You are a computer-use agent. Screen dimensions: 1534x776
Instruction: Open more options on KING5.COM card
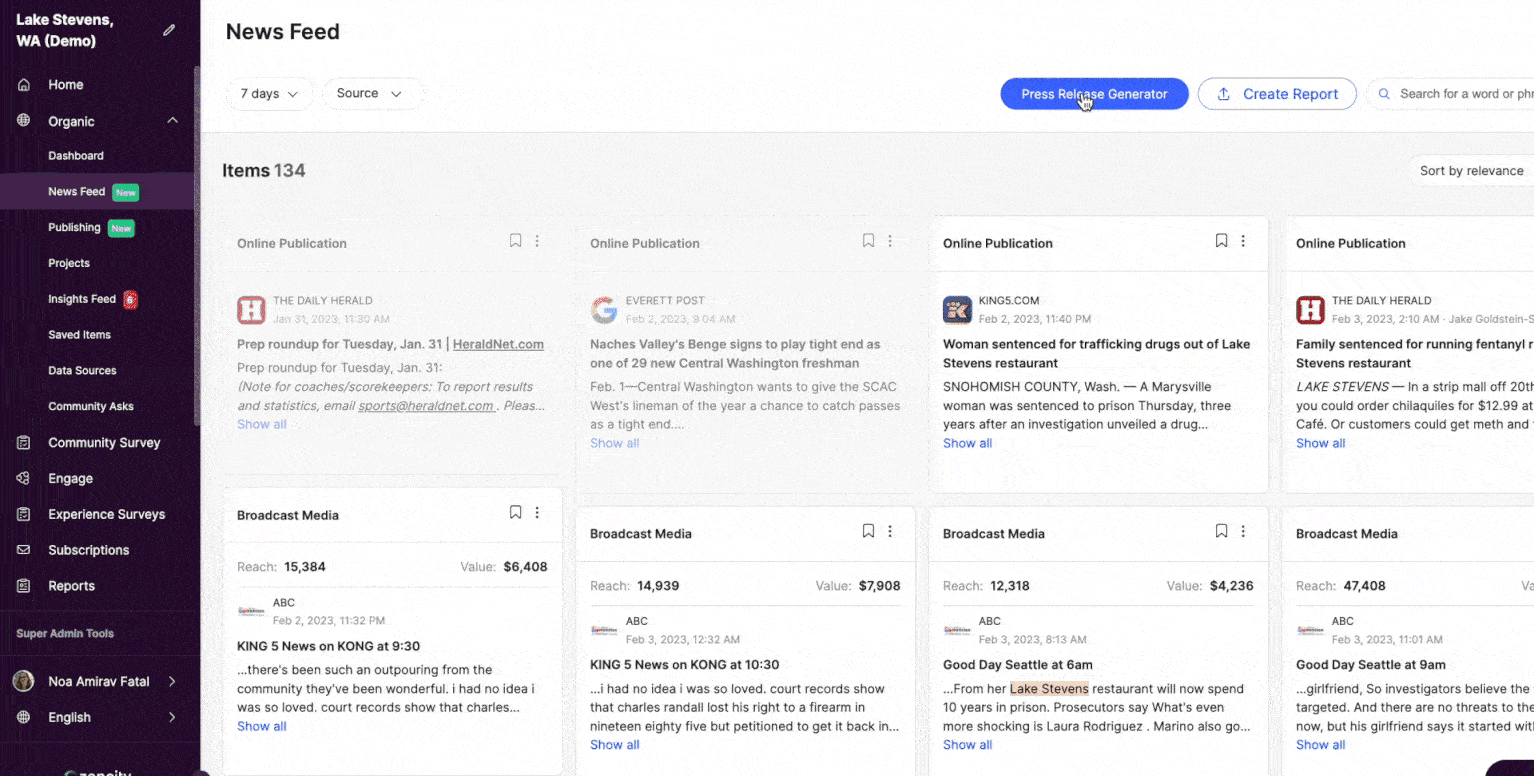point(1243,241)
